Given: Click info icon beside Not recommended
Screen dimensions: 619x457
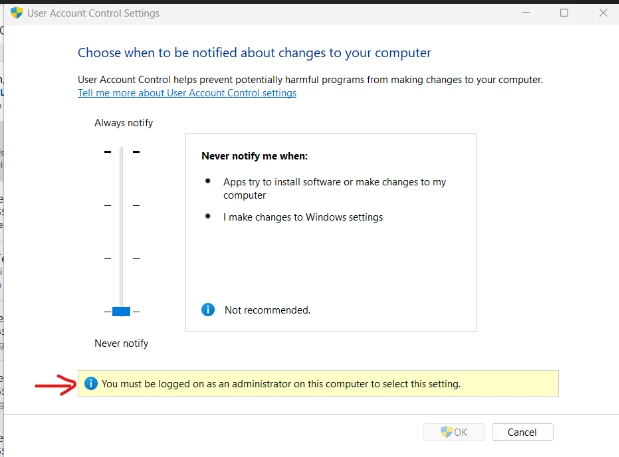Looking at the screenshot, I should 208,310.
